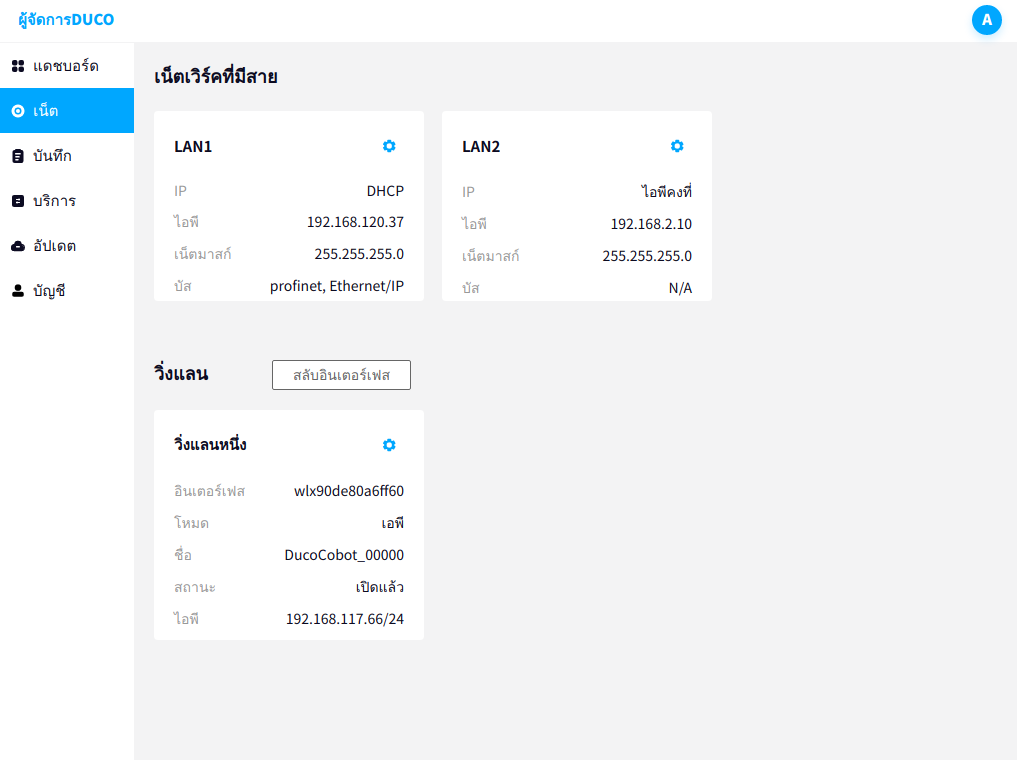
Task: Click LAN1 netmask 255.255.255.0 value
Action: (x=359, y=254)
